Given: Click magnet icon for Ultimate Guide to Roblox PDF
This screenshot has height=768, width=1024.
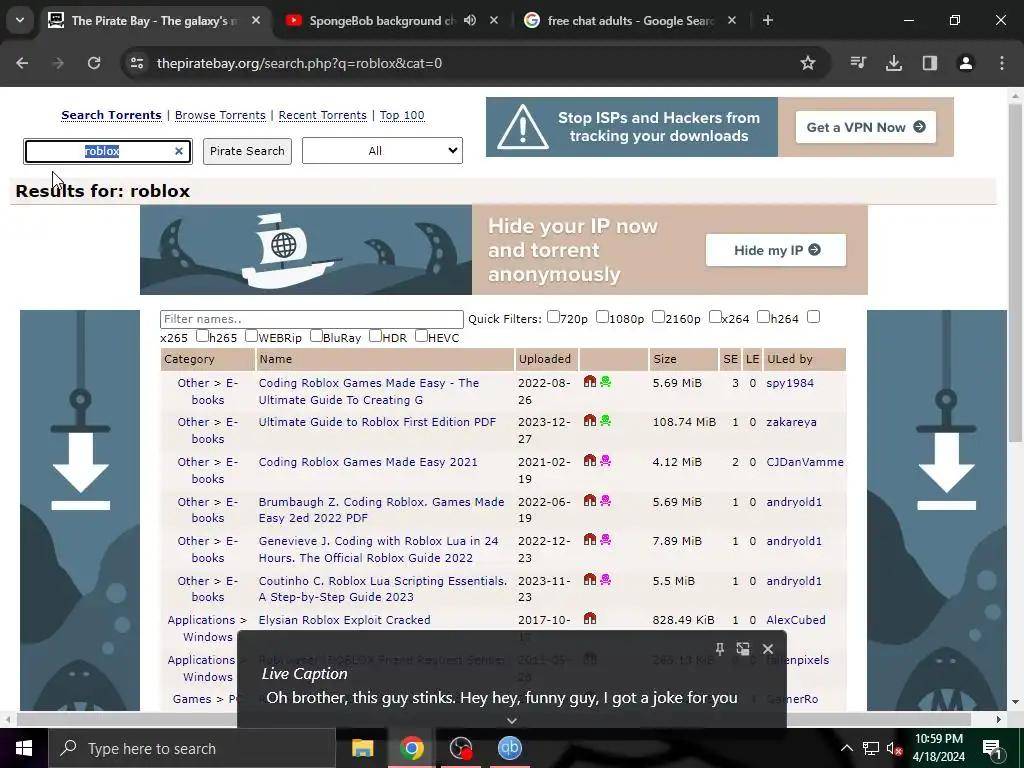Looking at the screenshot, I should 590,421.
